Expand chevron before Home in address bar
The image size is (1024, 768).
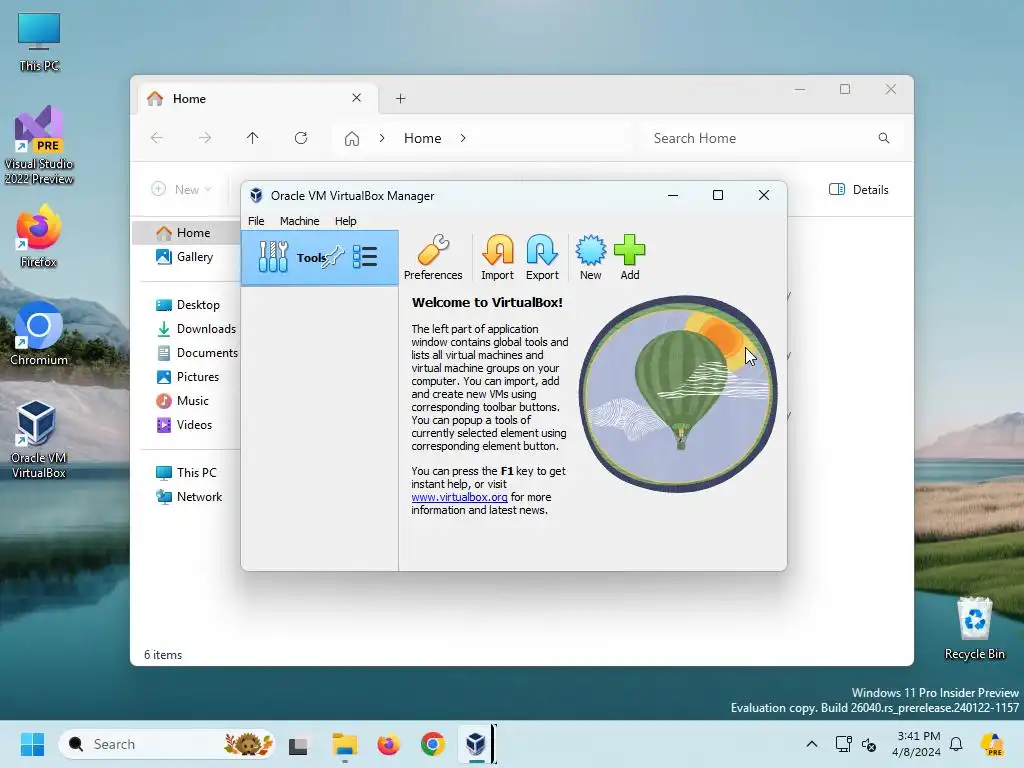click(x=382, y=138)
